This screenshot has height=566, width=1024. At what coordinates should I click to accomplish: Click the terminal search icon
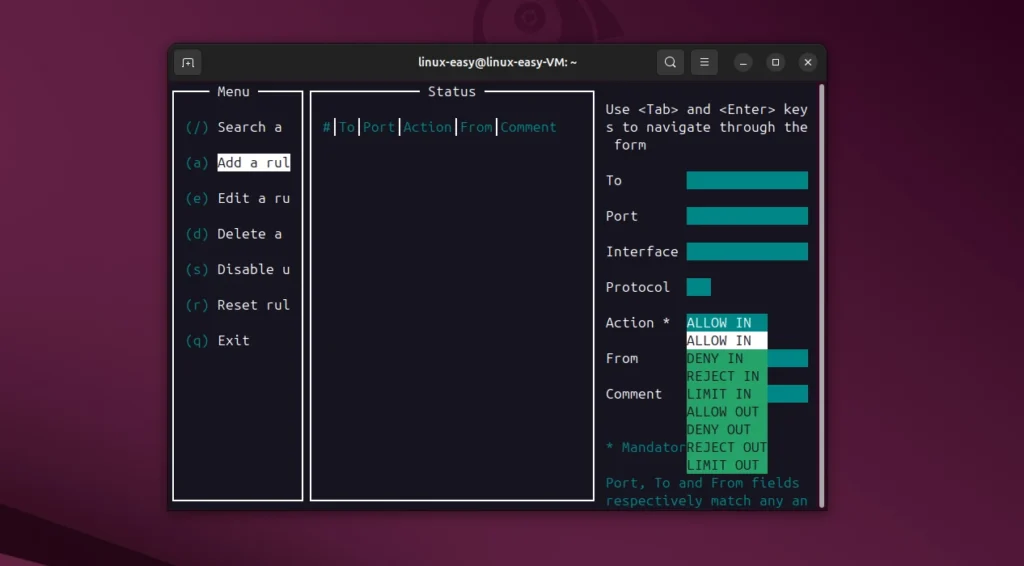tap(670, 63)
